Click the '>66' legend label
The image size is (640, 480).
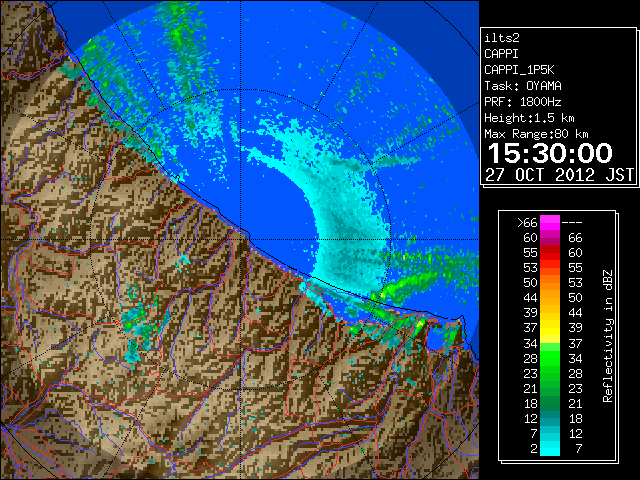click(x=527, y=223)
